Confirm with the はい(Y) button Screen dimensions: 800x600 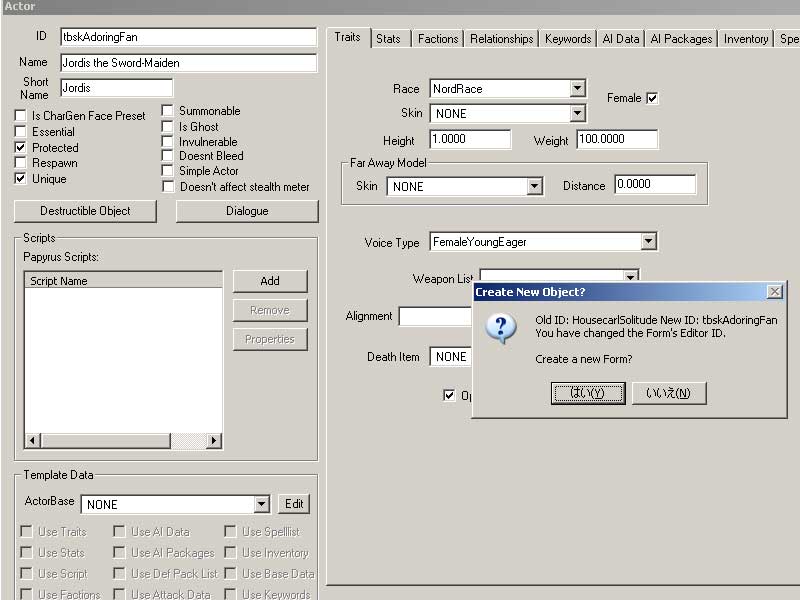pyautogui.click(x=588, y=393)
